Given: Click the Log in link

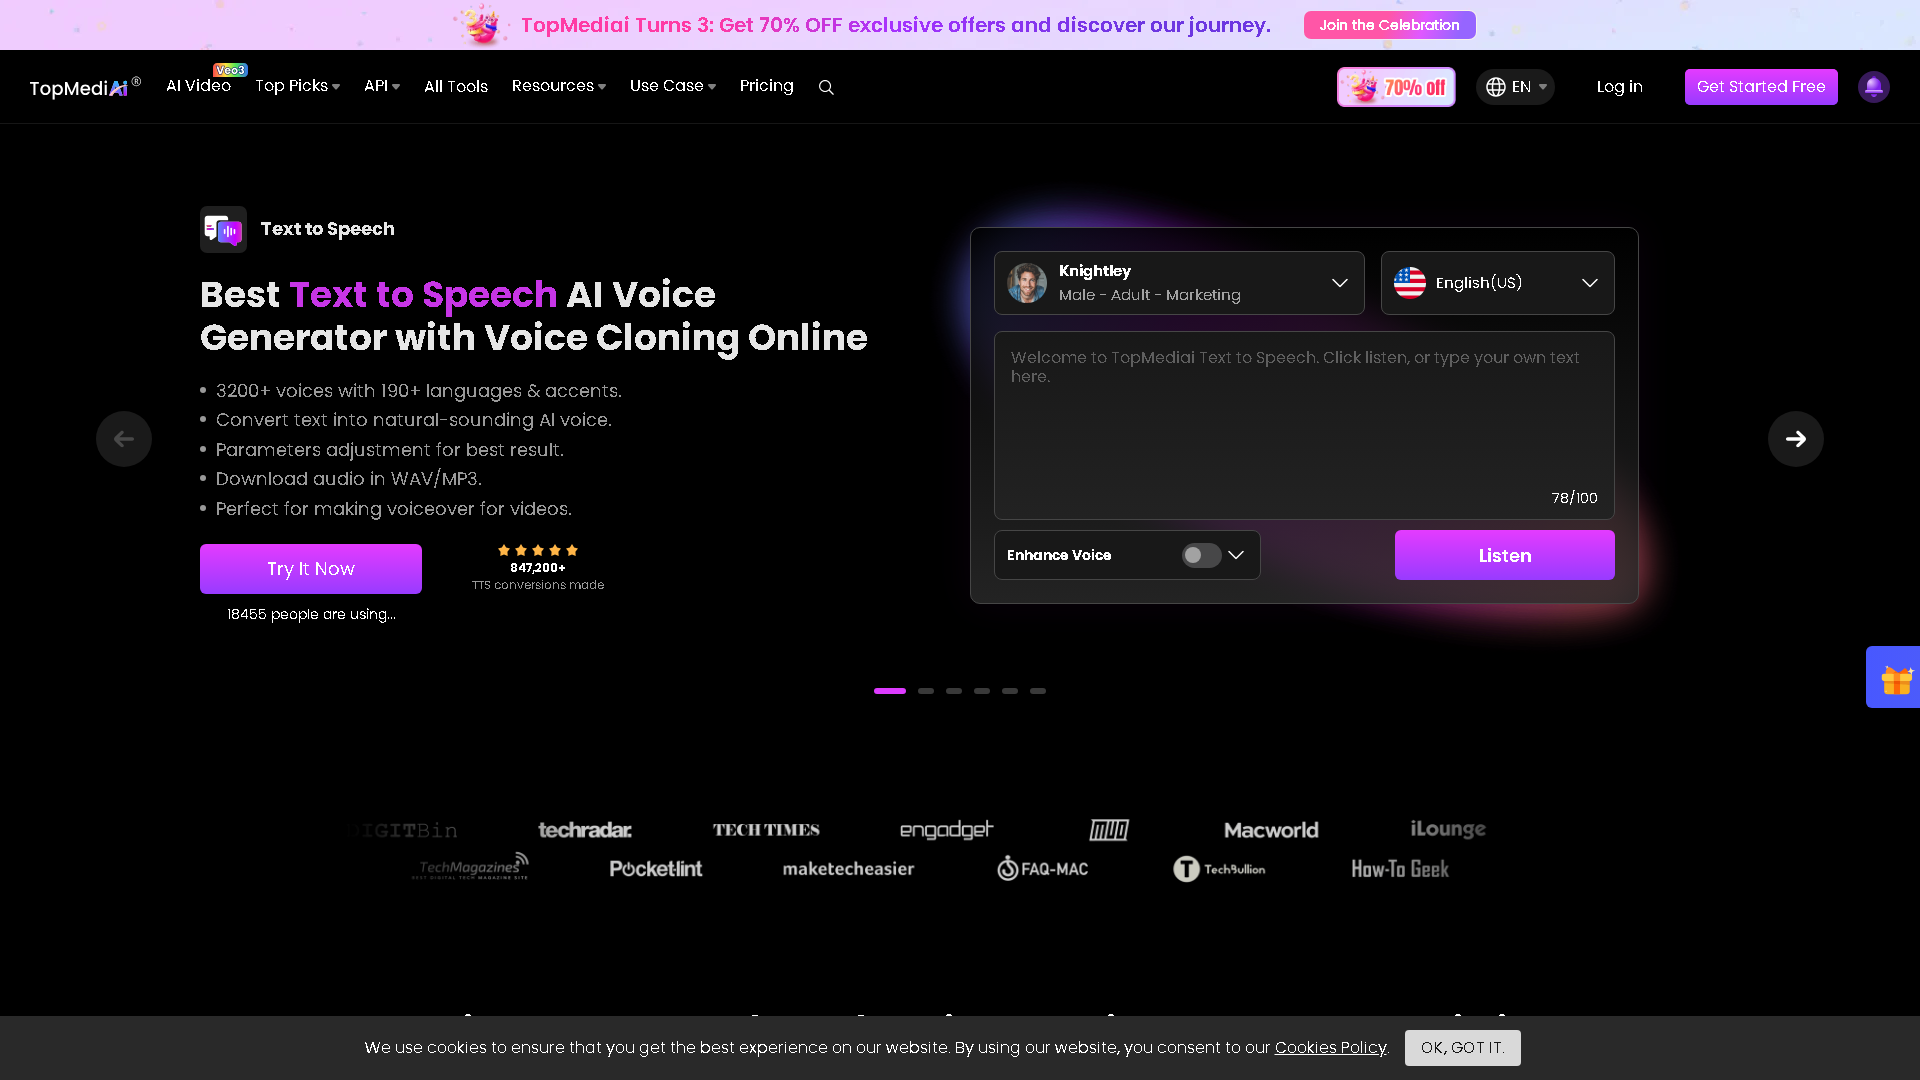Looking at the screenshot, I should click(x=1619, y=87).
